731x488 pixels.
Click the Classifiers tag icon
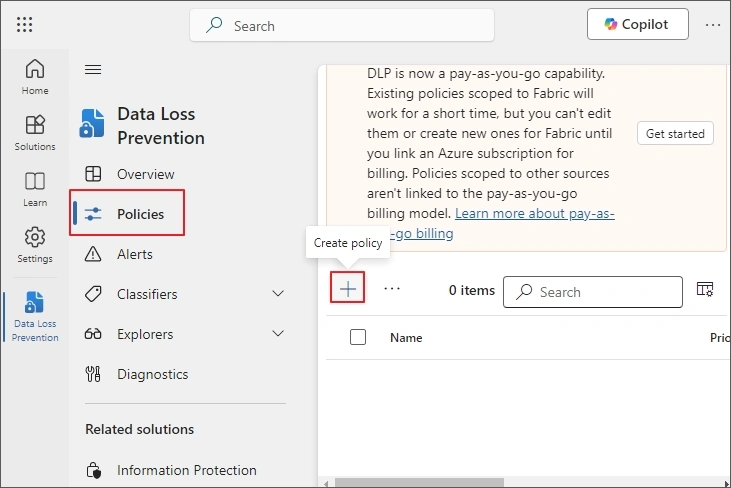pos(93,294)
